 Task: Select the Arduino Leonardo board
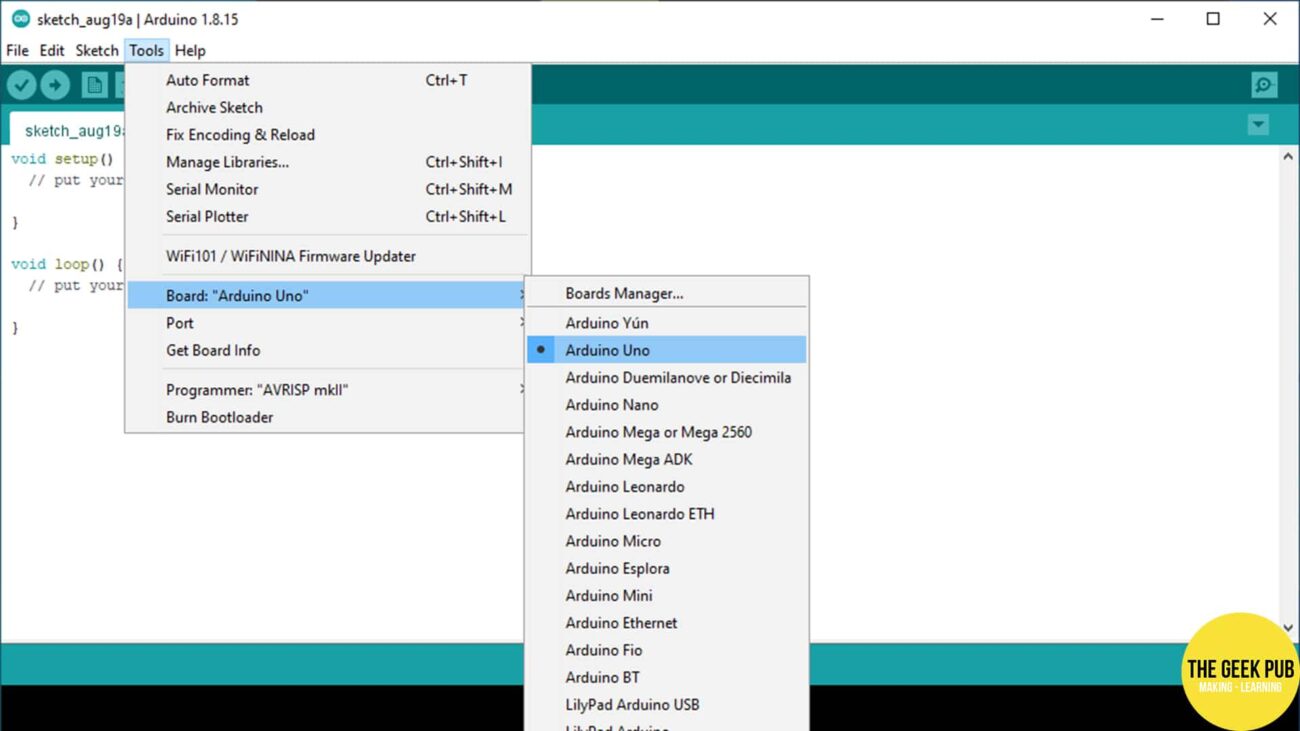click(x=624, y=486)
